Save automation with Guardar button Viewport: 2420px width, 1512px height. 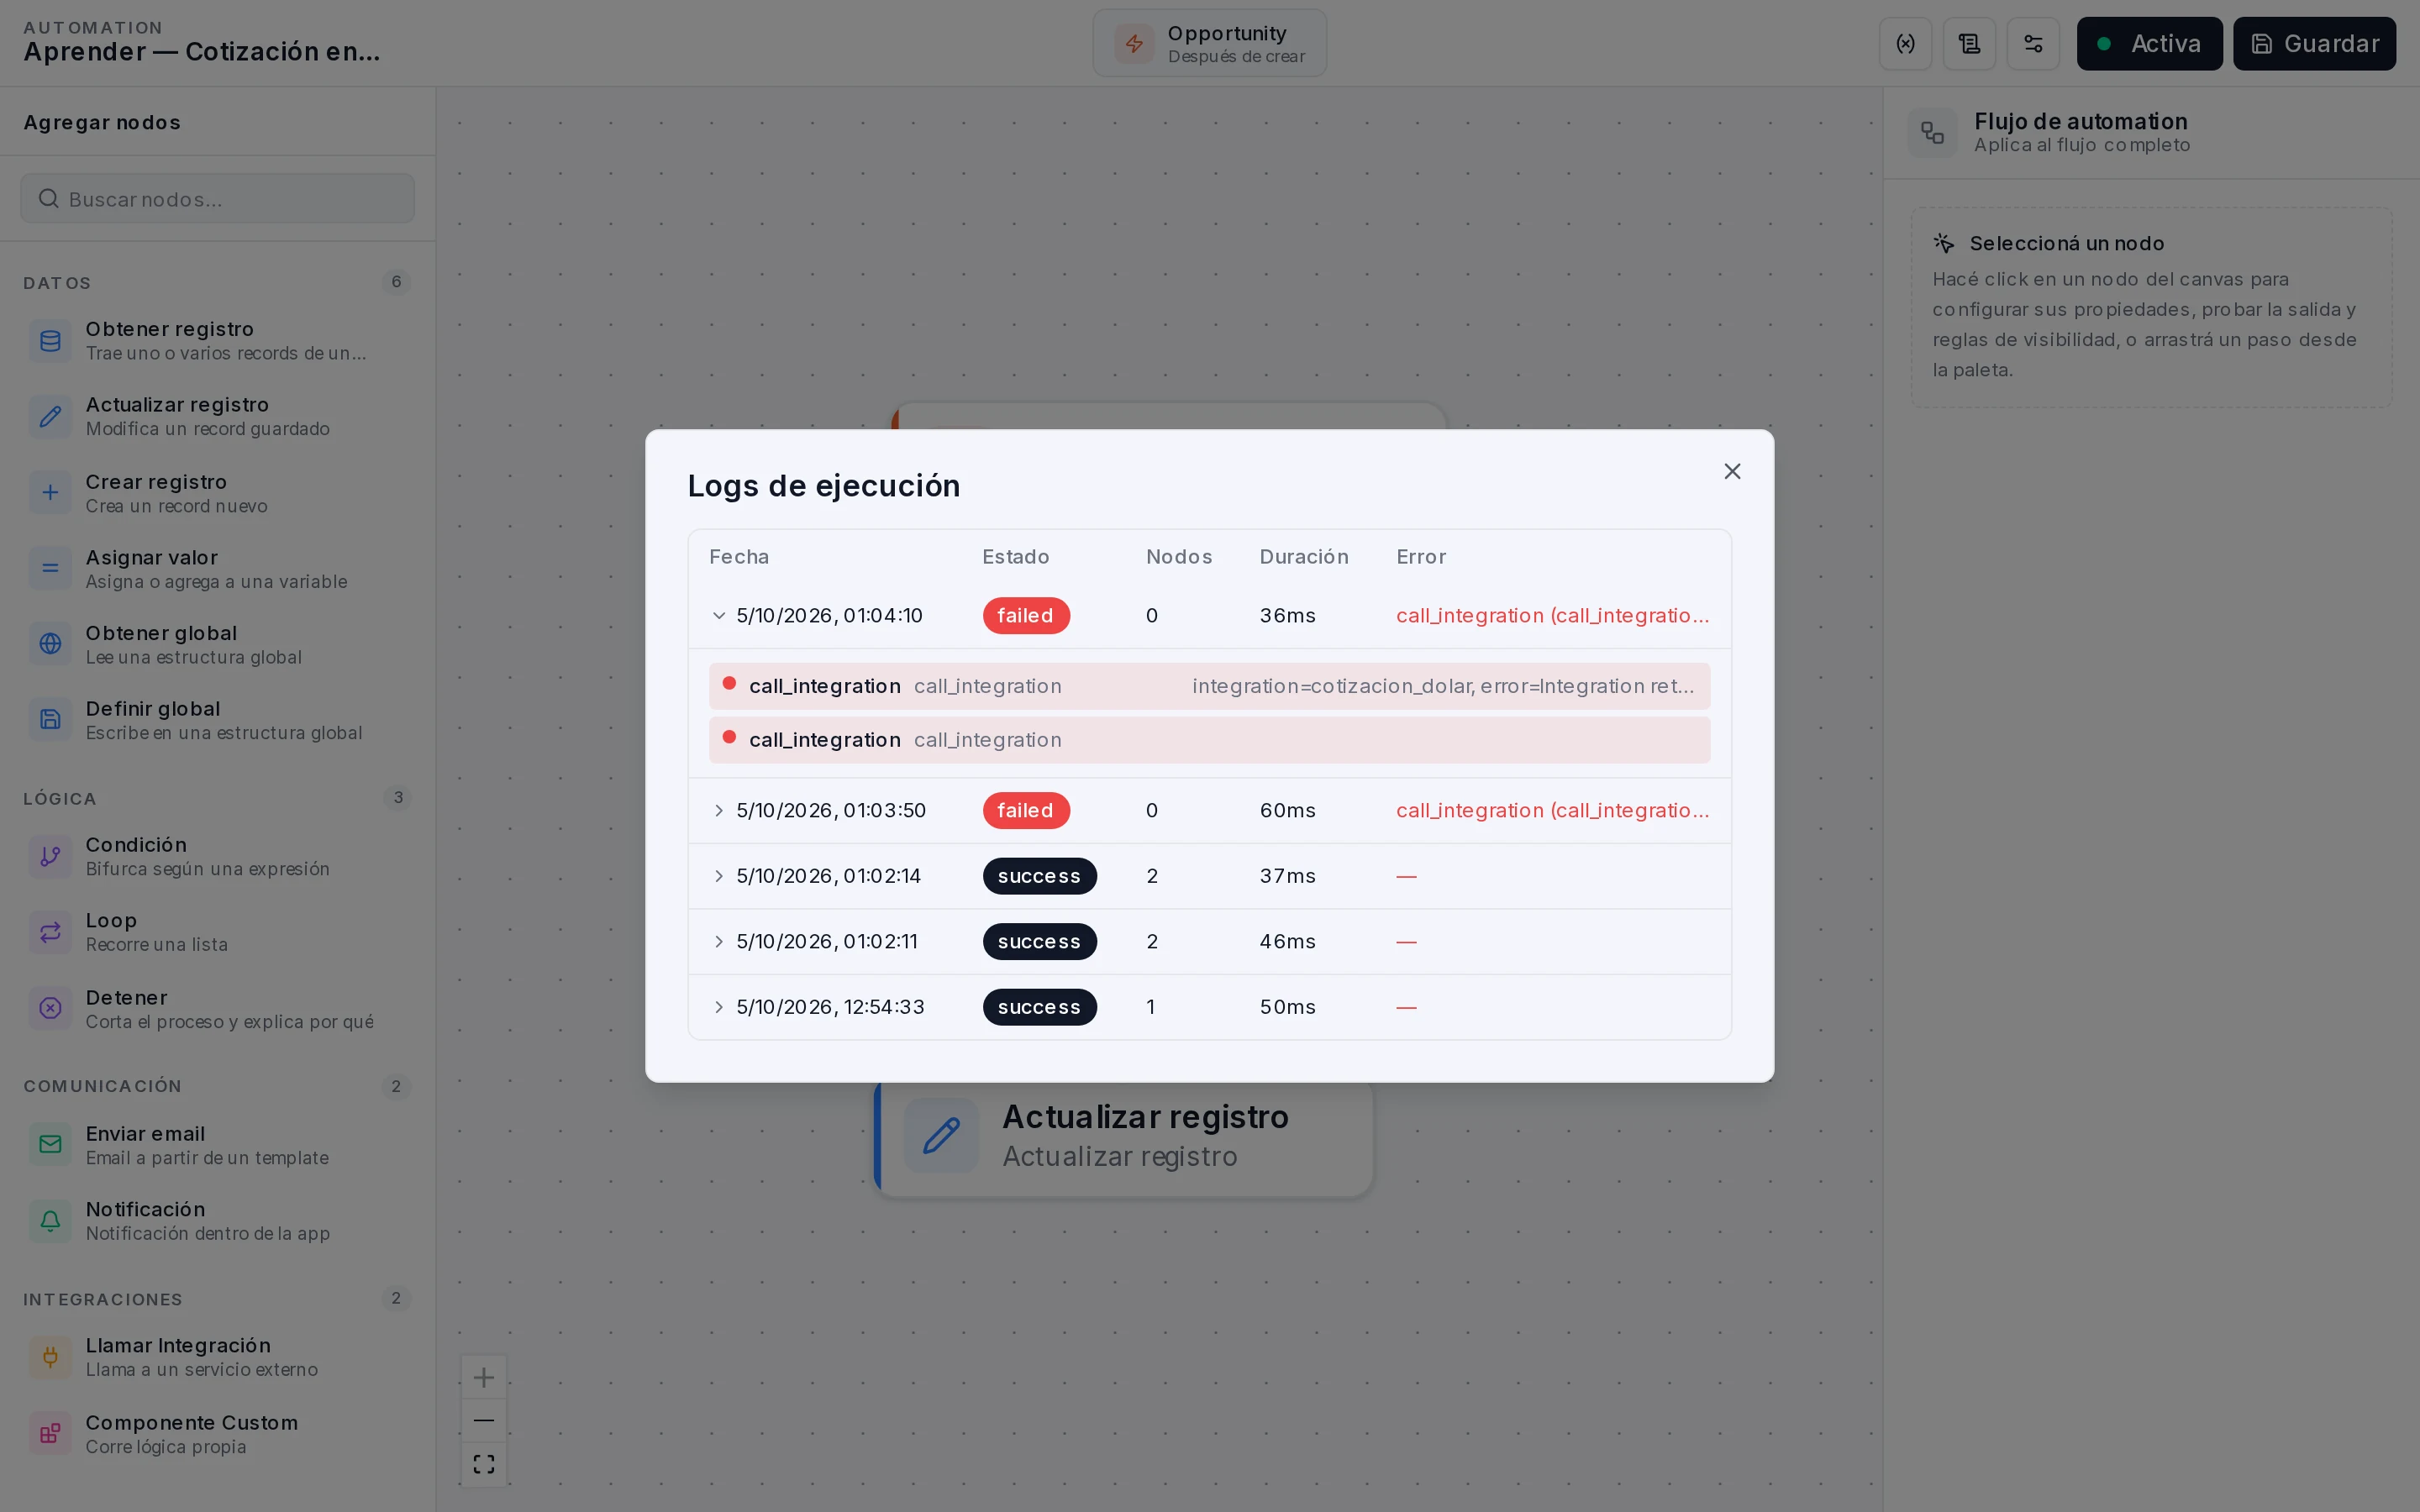click(2314, 43)
